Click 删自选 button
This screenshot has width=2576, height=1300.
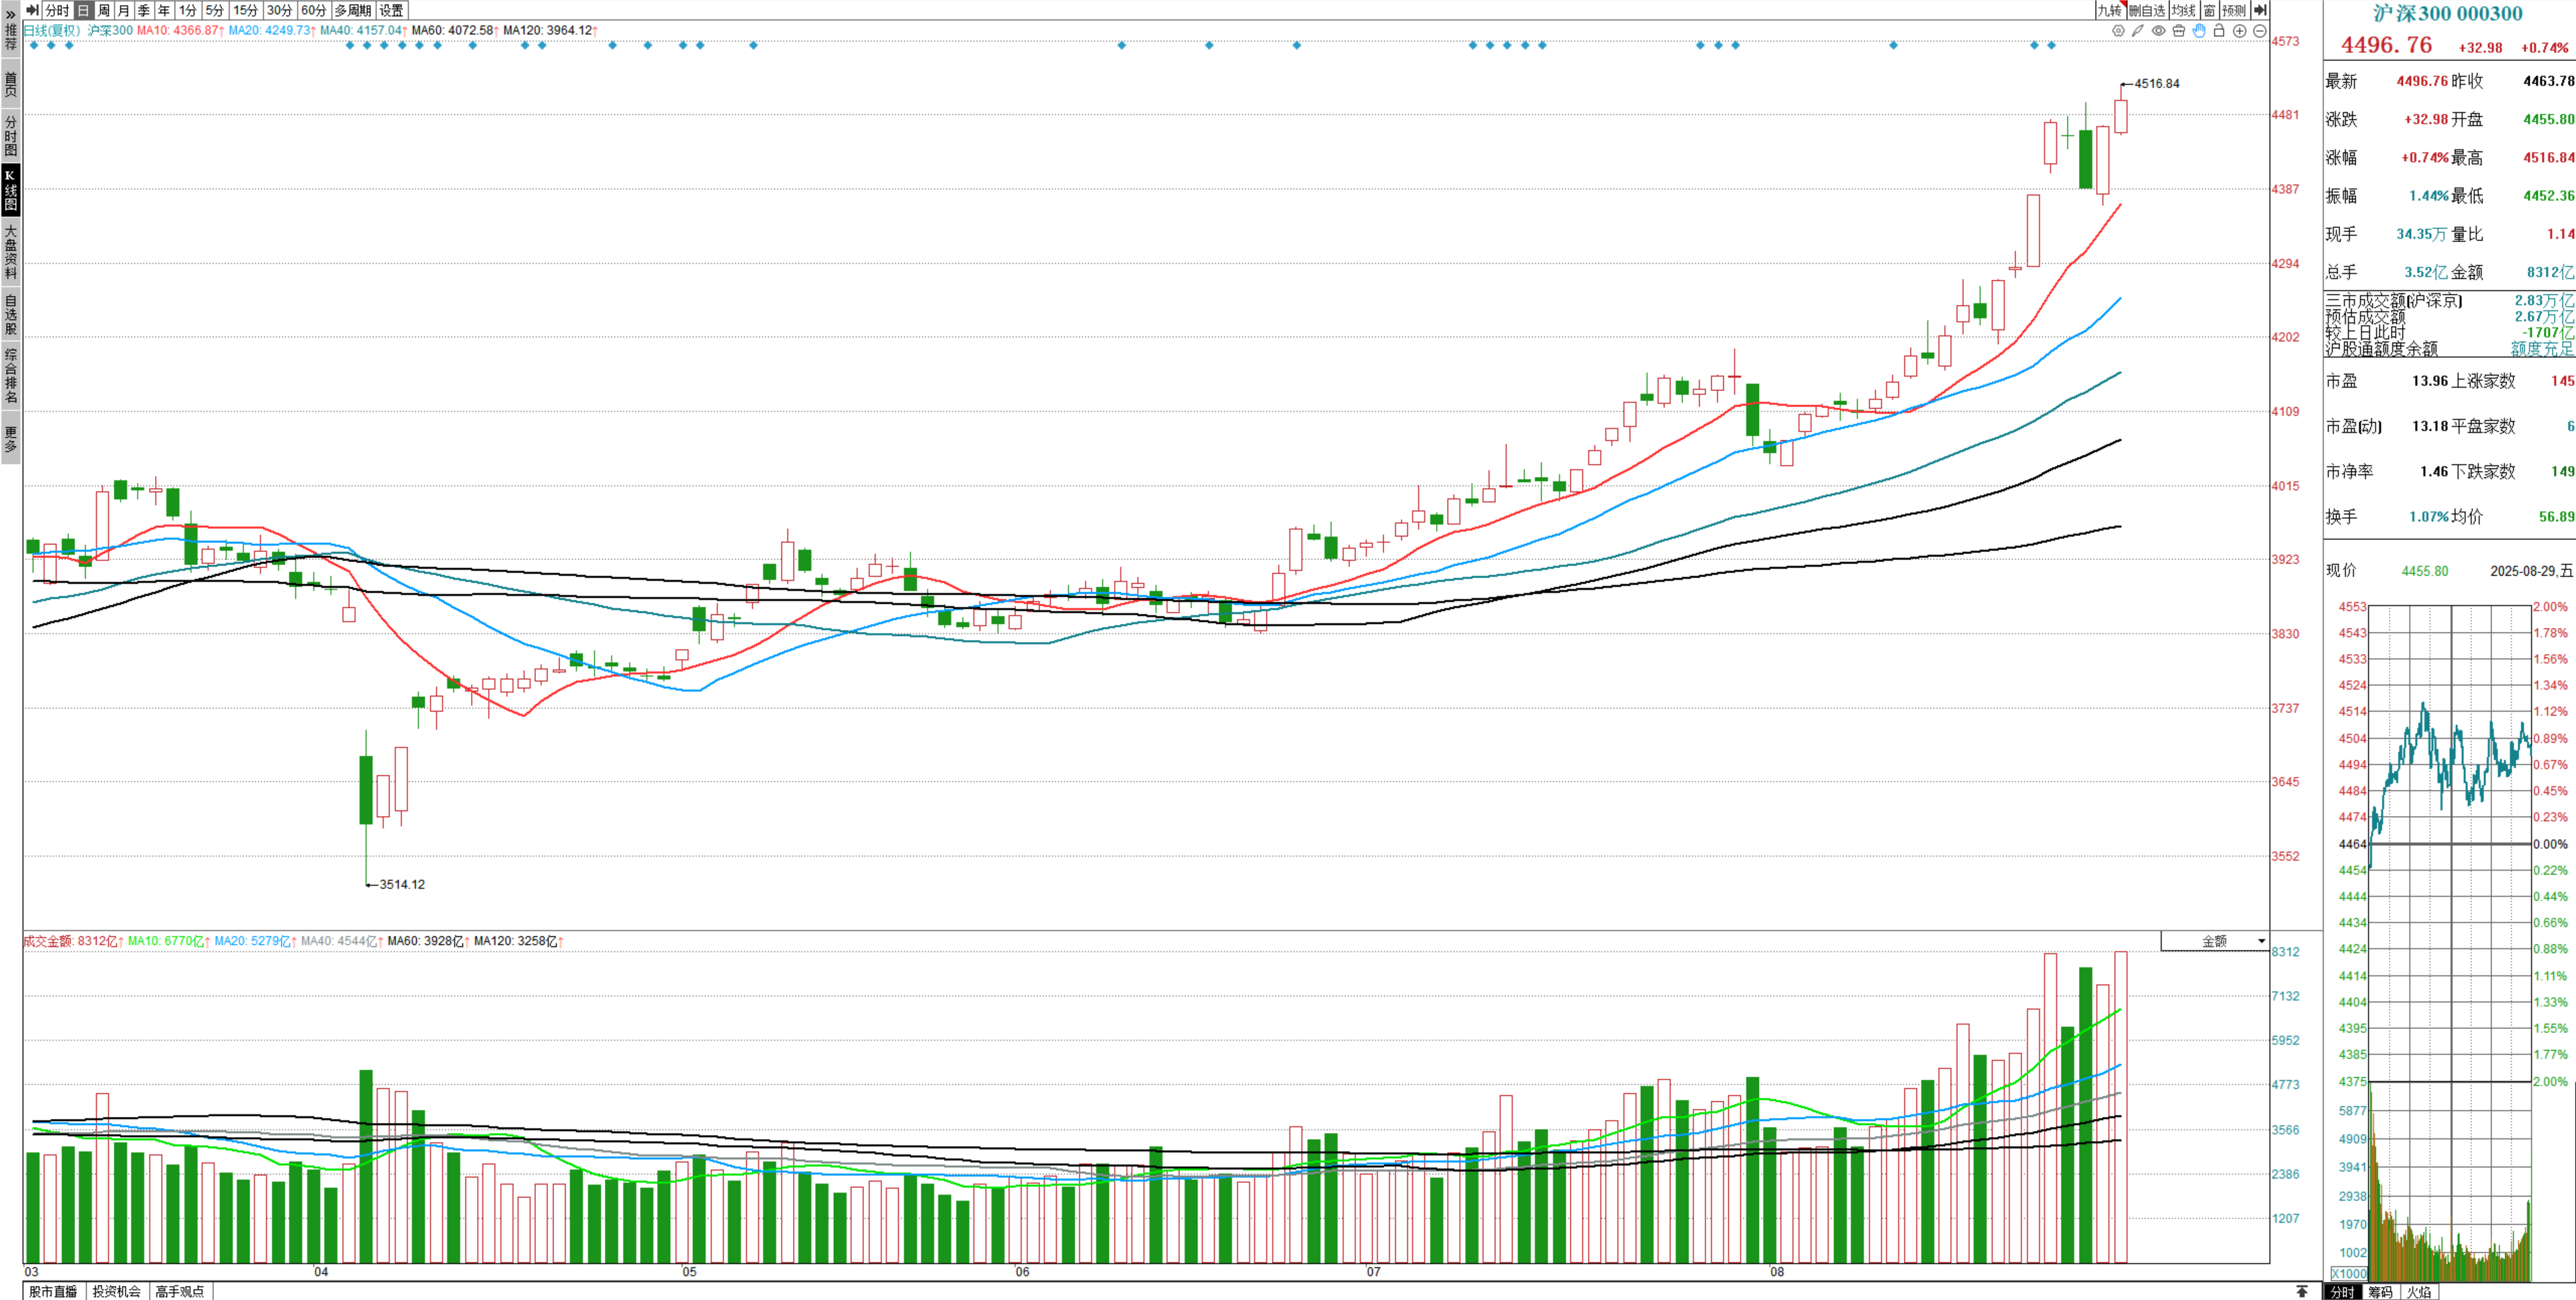(x=2146, y=10)
